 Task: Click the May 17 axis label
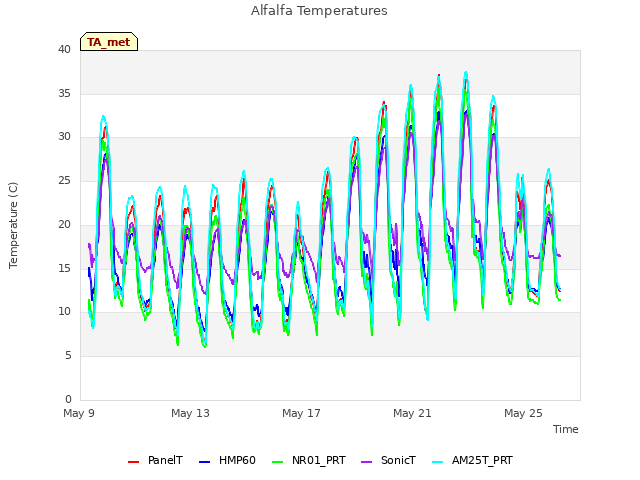(301, 413)
